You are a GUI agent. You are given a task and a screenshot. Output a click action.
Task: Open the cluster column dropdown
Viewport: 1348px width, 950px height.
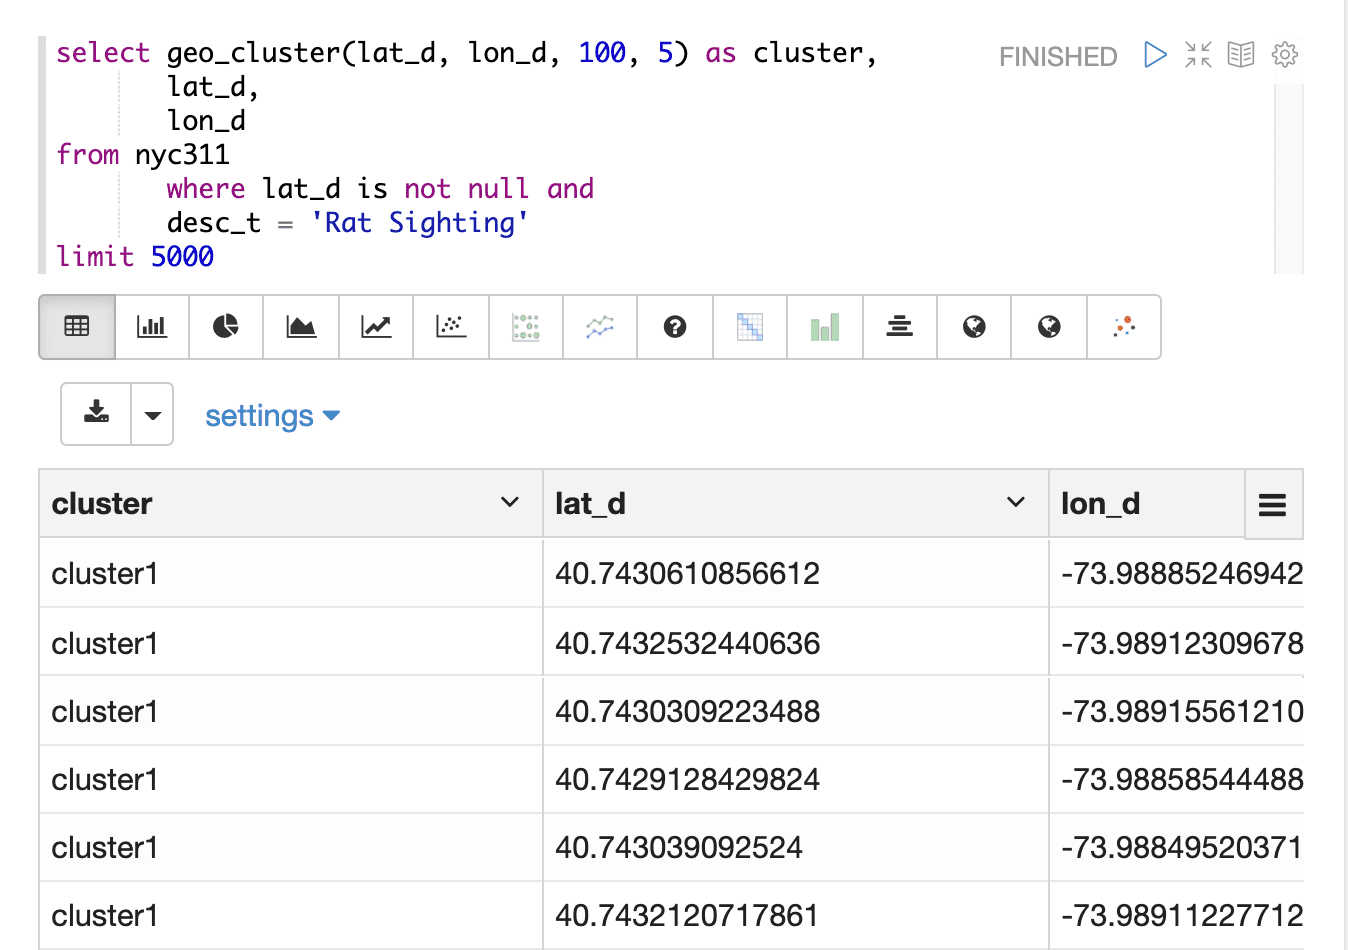(510, 503)
